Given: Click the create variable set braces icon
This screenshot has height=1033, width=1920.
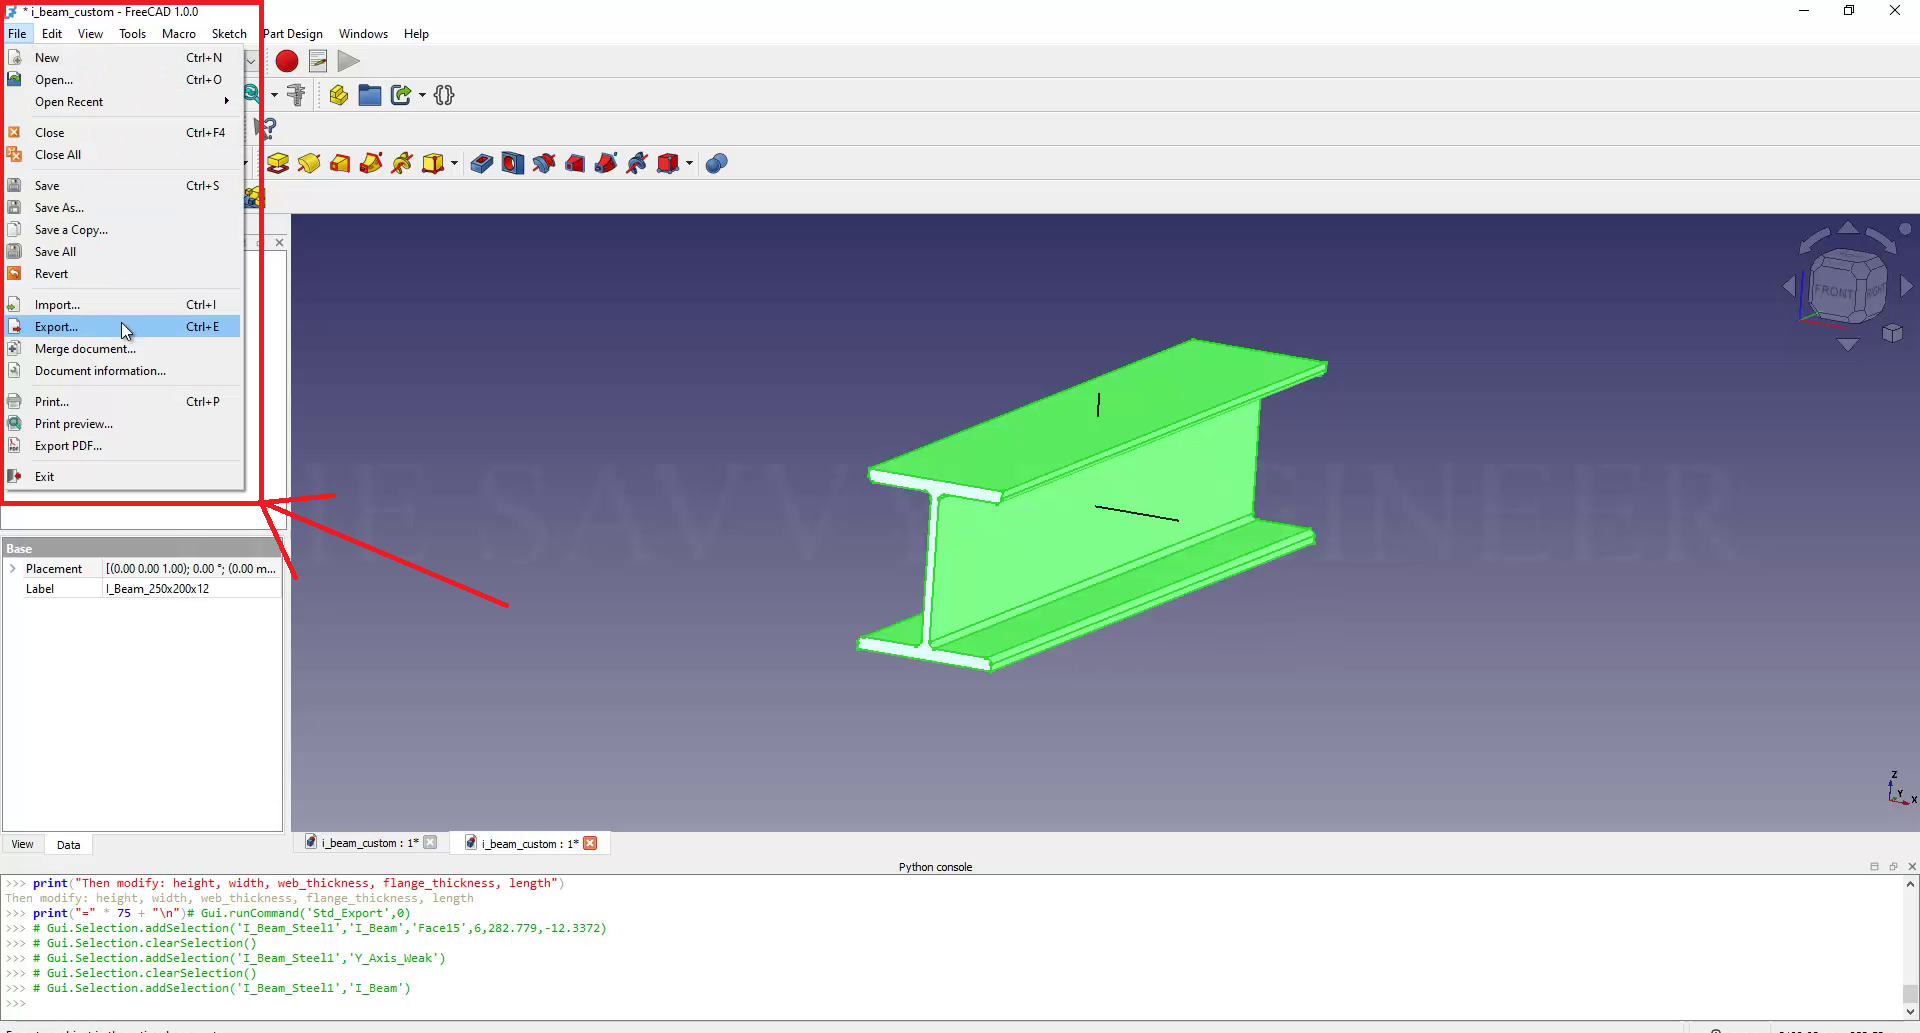Looking at the screenshot, I should (445, 95).
